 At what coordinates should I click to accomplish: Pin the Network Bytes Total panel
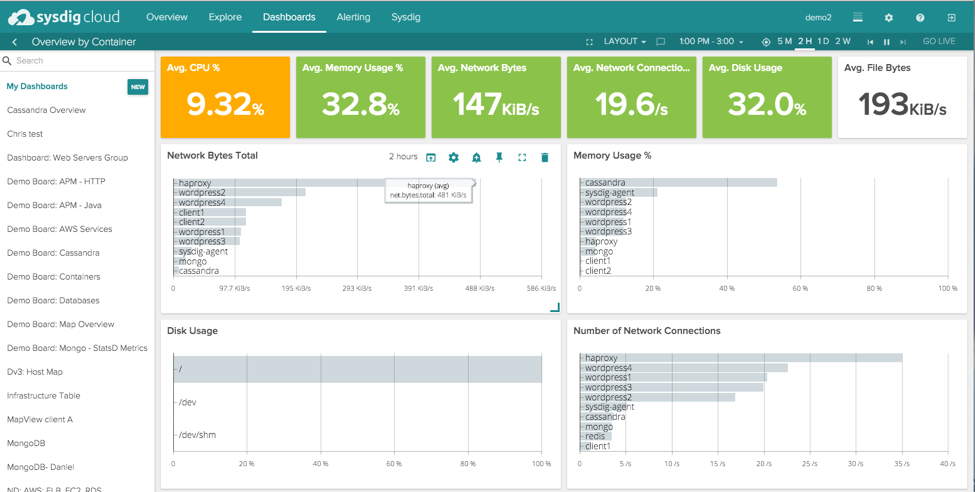click(x=499, y=157)
